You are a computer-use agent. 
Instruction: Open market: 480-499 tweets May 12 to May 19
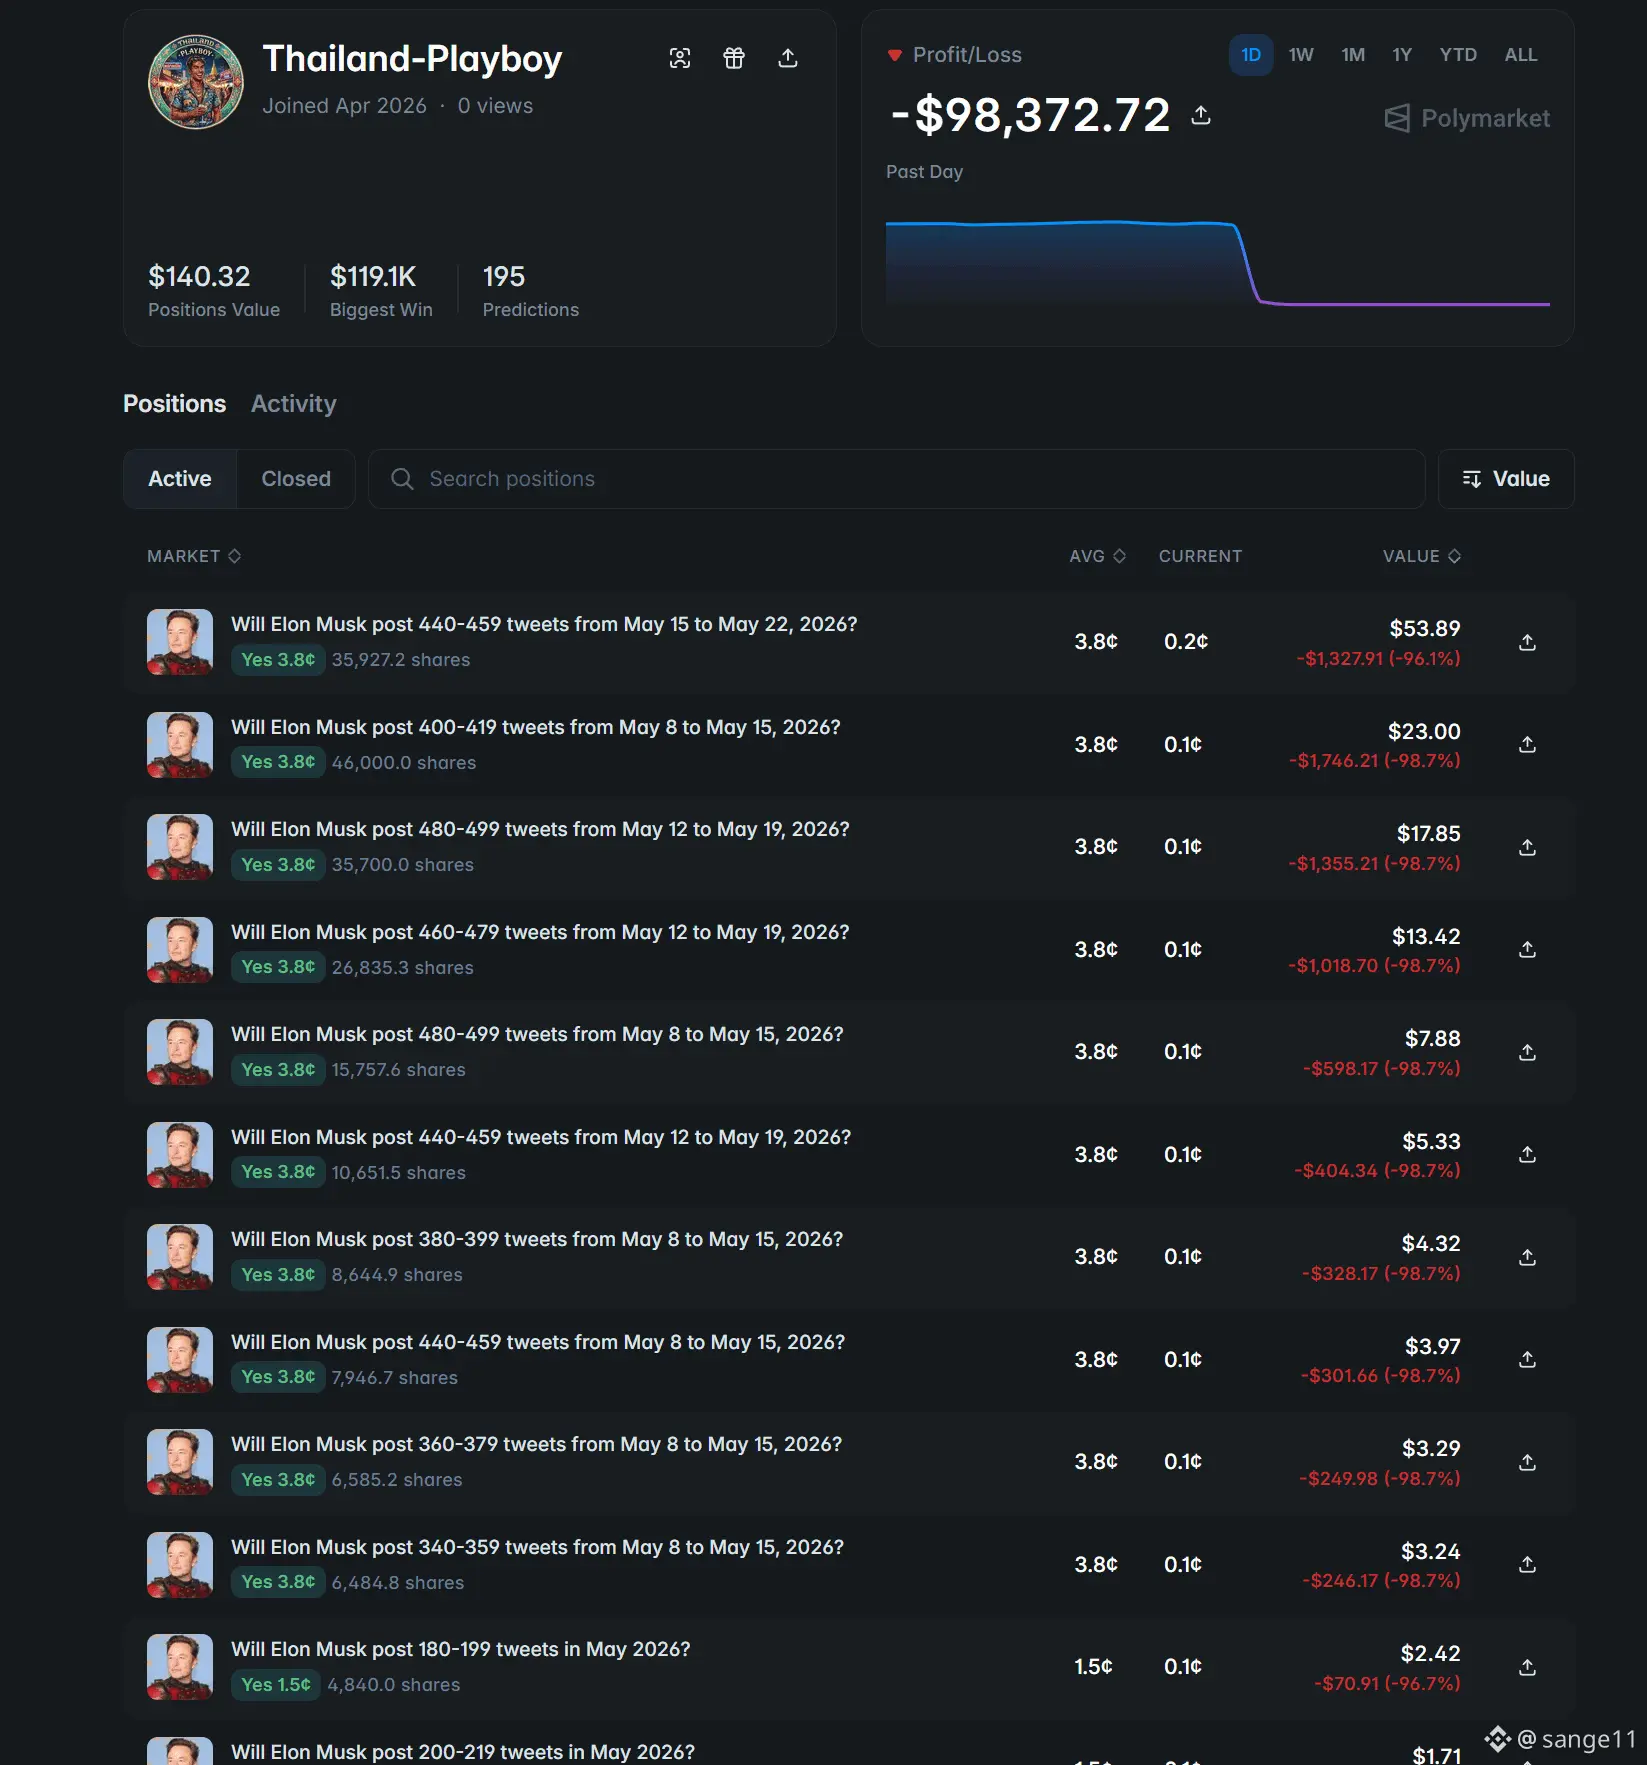(x=540, y=829)
